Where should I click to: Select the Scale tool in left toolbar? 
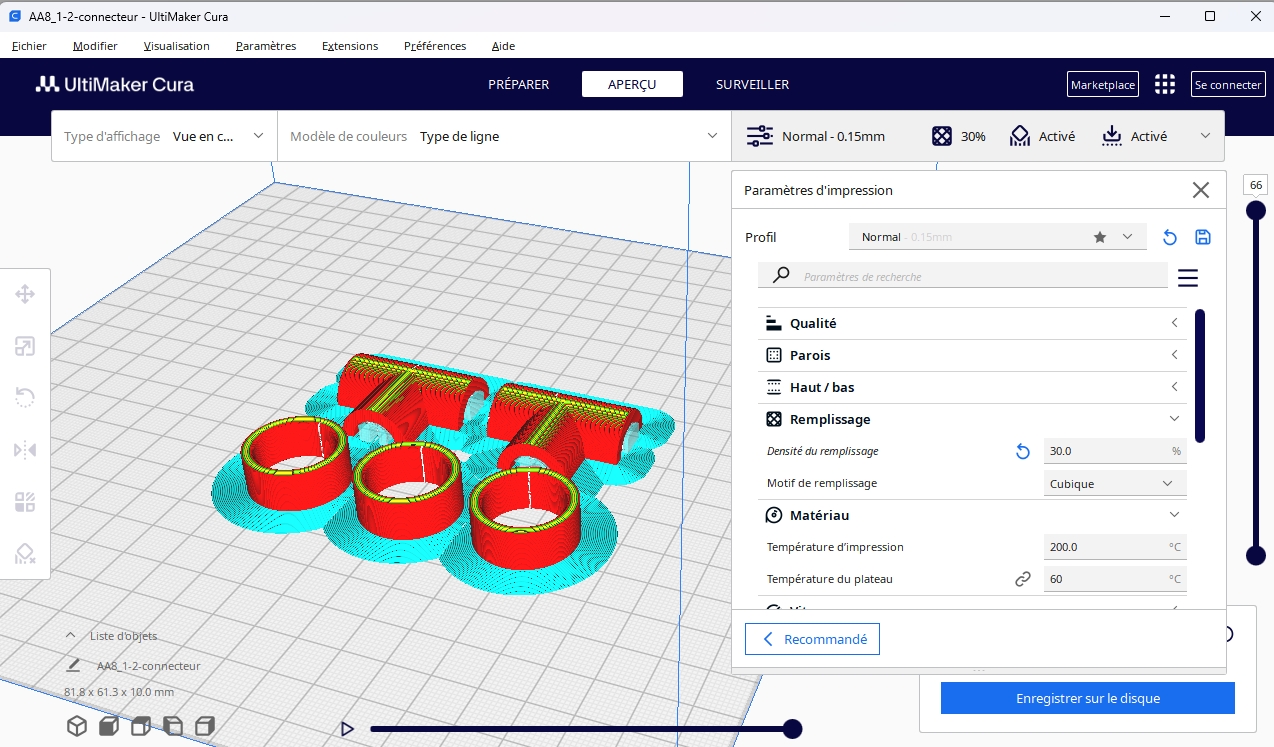pyautogui.click(x=25, y=346)
